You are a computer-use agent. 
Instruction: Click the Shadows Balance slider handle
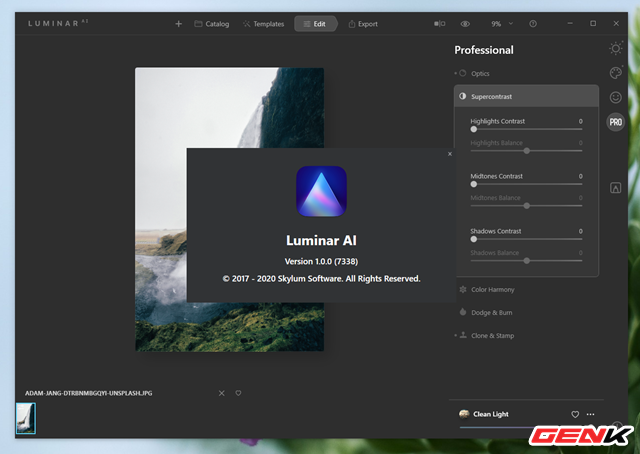tap(527, 261)
